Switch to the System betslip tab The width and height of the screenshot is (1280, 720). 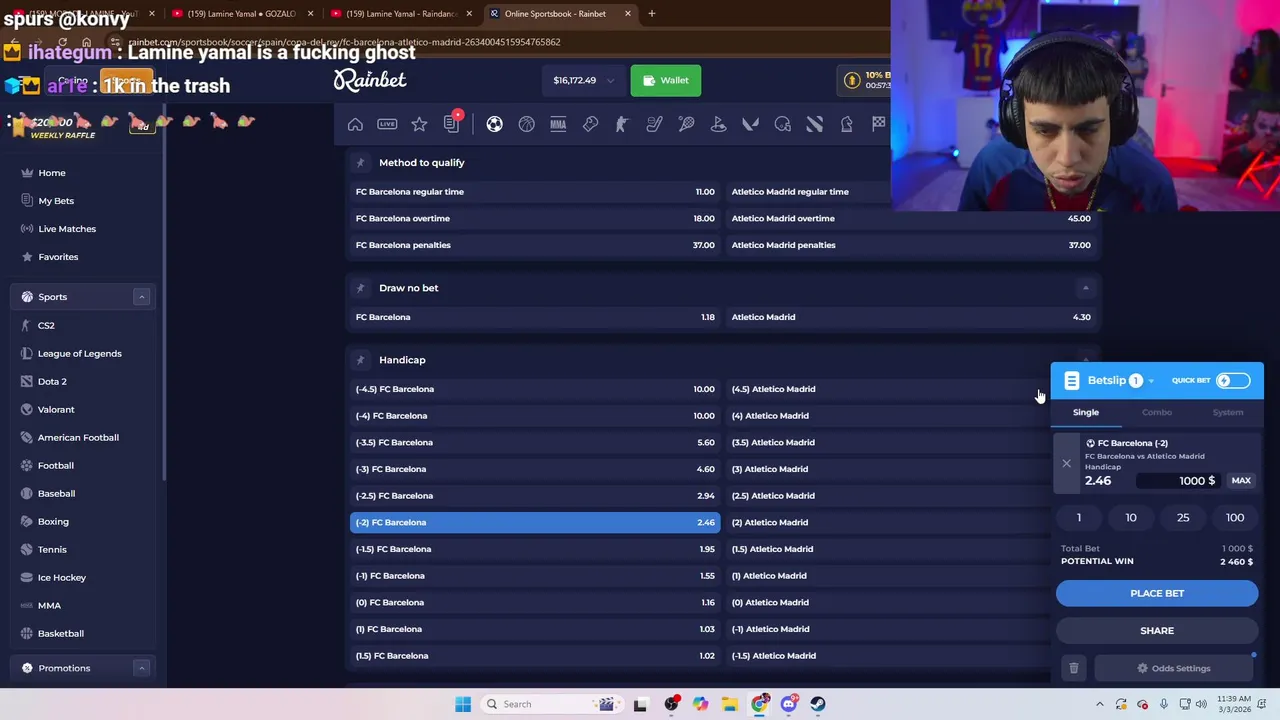tap(1228, 412)
